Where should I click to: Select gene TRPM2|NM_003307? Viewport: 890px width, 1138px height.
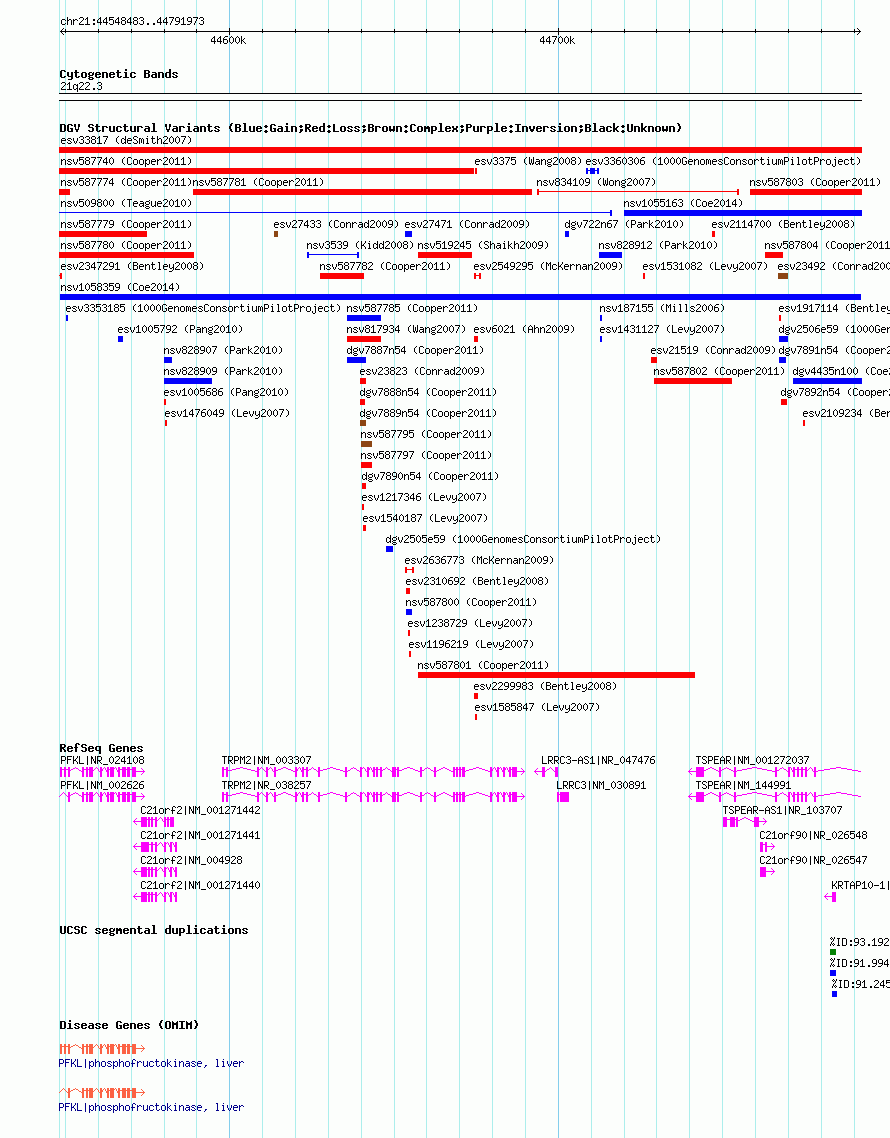click(x=373, y=772)
